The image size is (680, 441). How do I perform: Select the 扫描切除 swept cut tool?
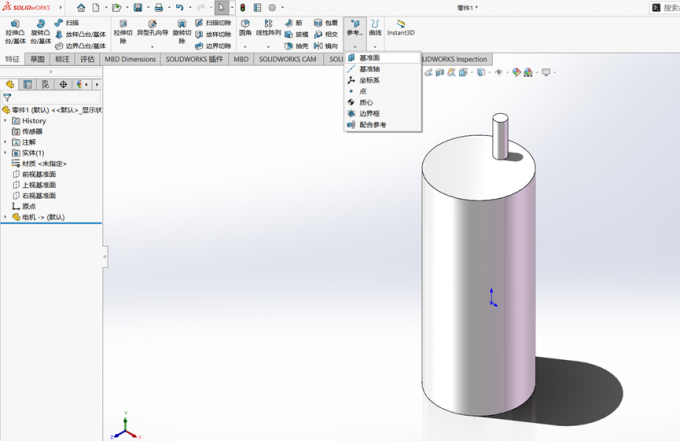tap(213, 23)
